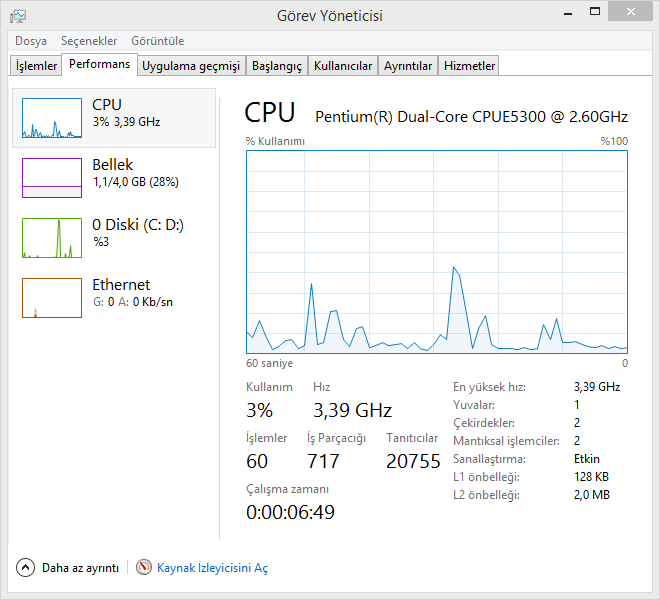
Task: Open the Görüntüle menu
Action: pyautogui.click(x=156, y=41)
